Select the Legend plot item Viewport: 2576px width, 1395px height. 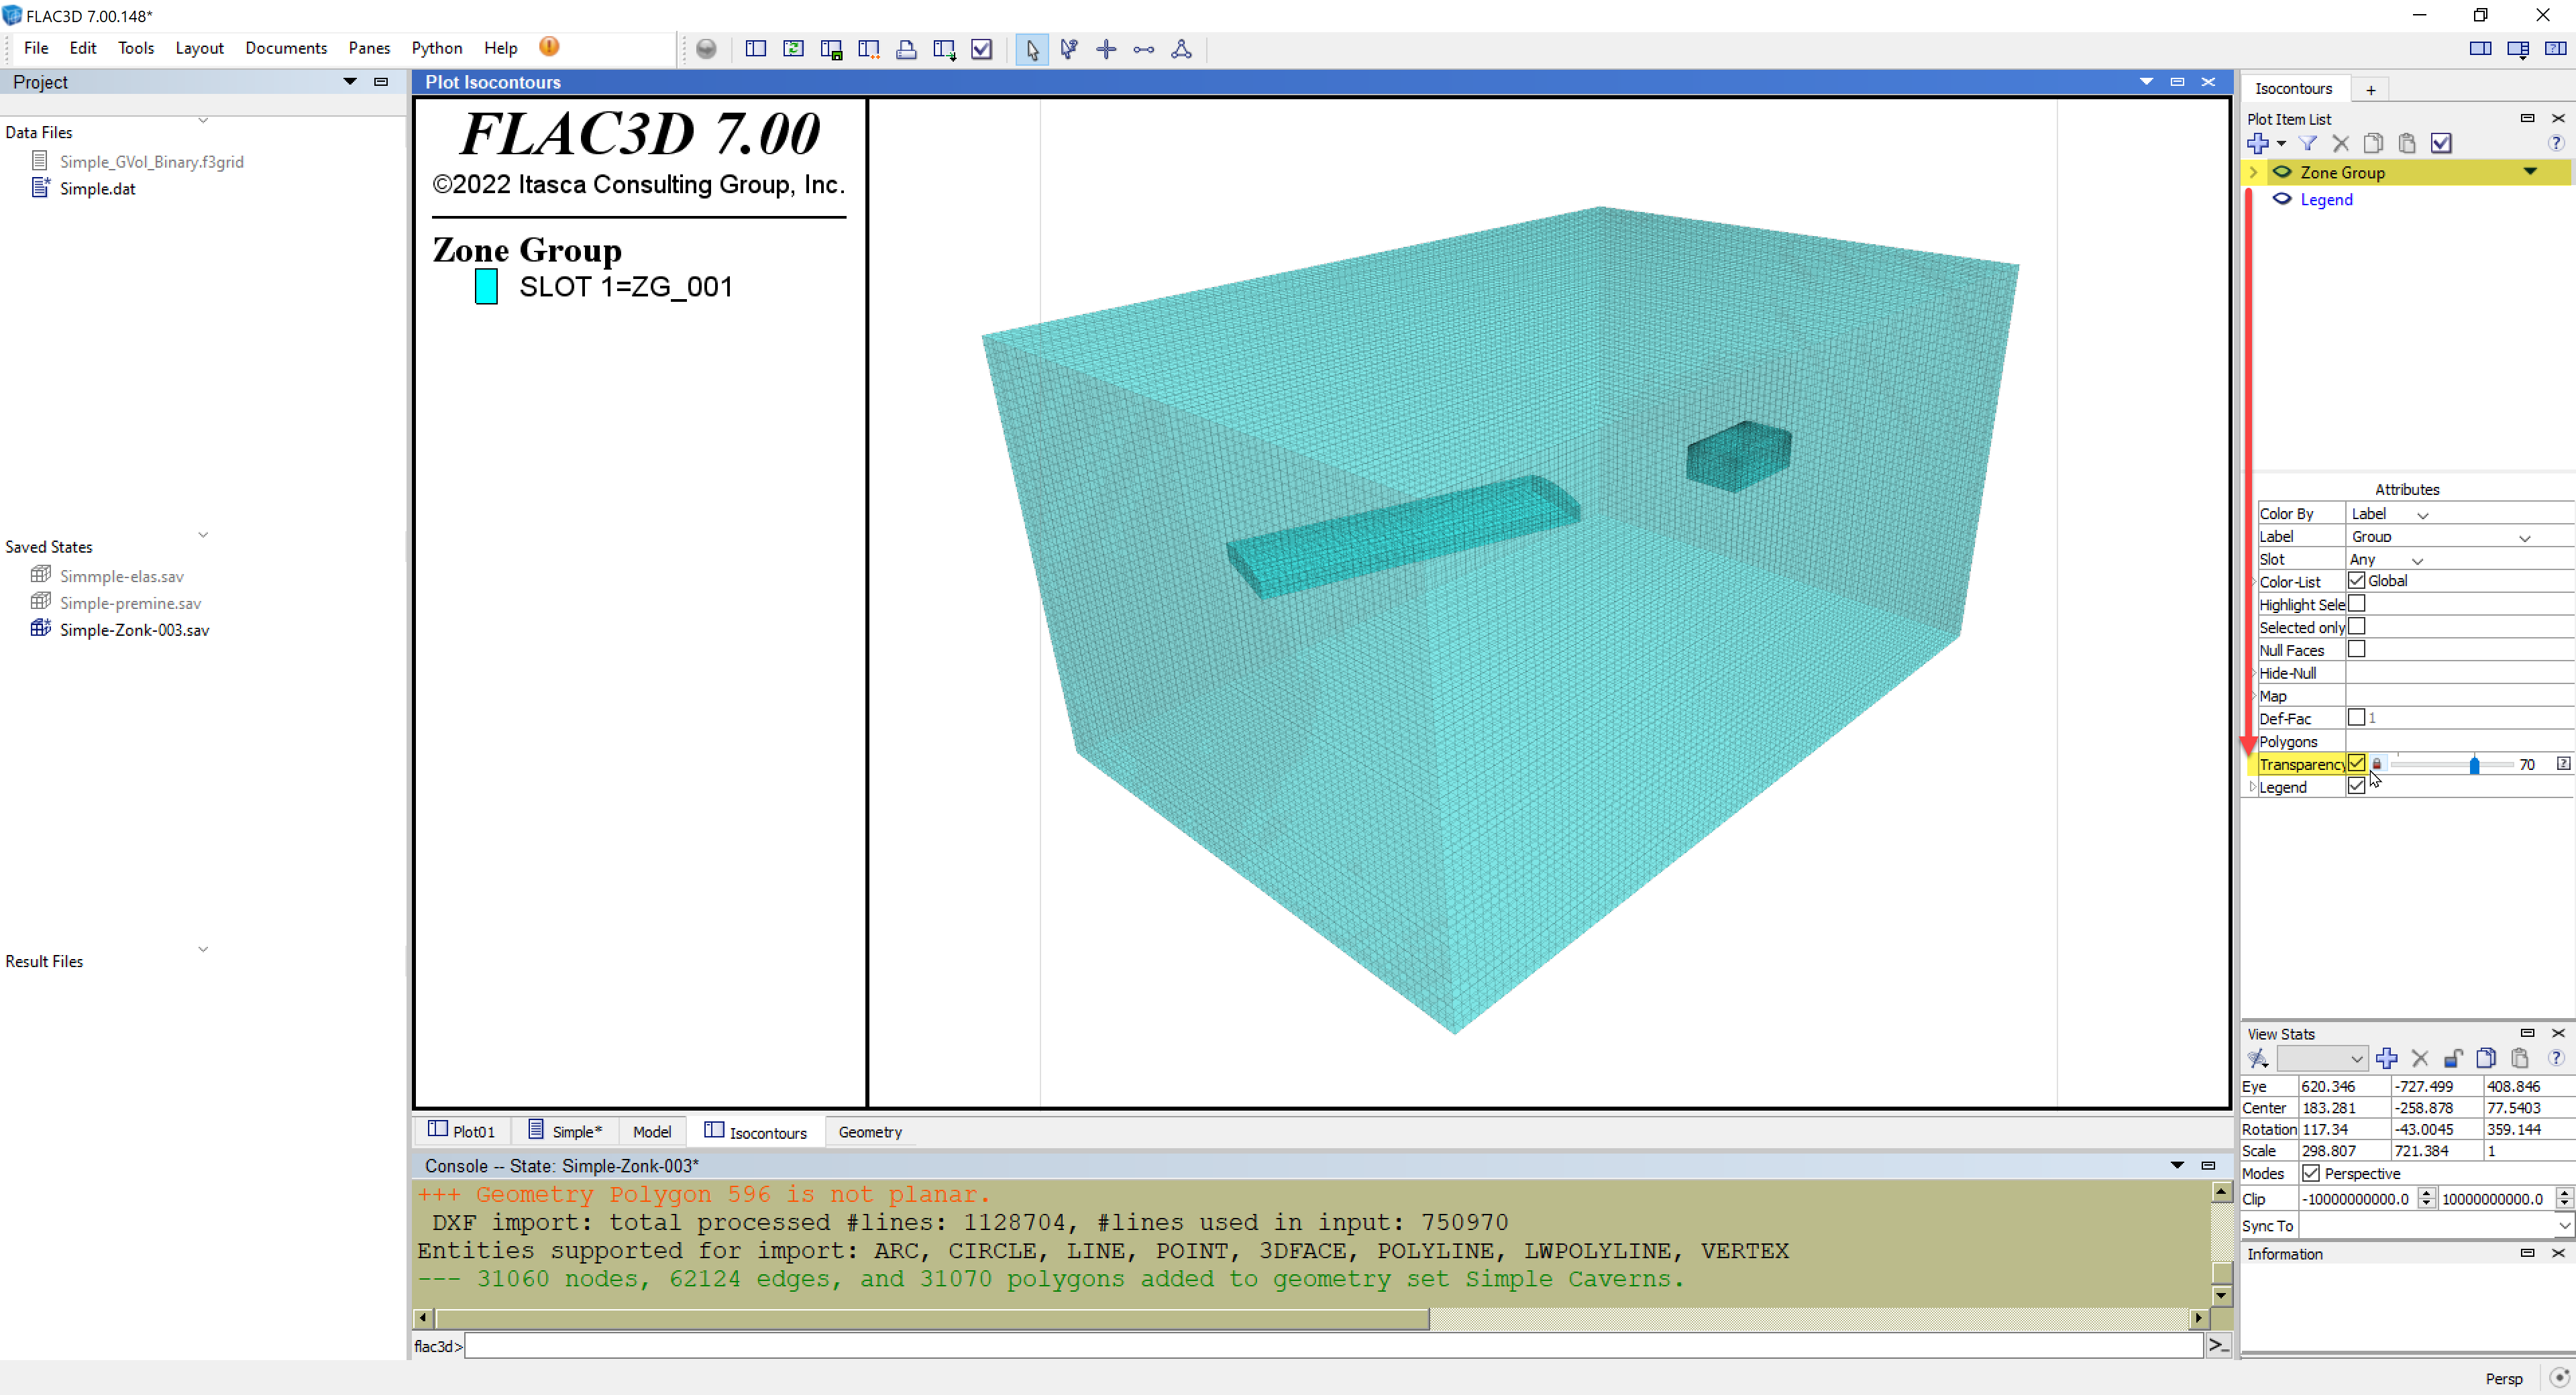(2326, 199)
